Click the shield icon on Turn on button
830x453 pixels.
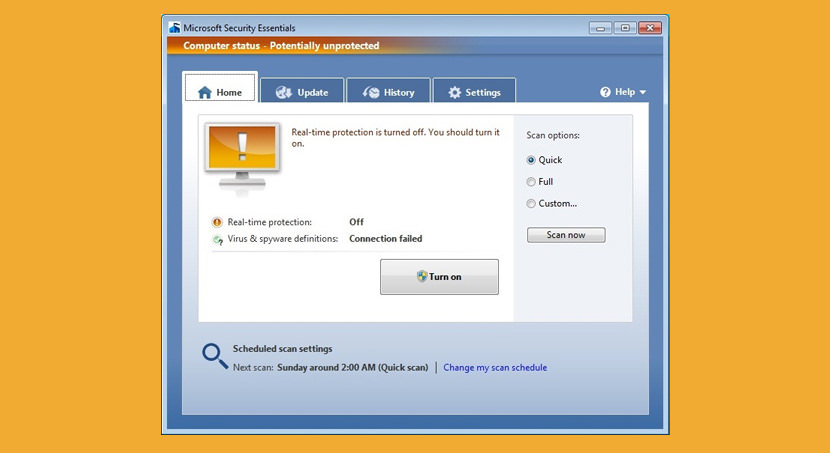[422, 276]
